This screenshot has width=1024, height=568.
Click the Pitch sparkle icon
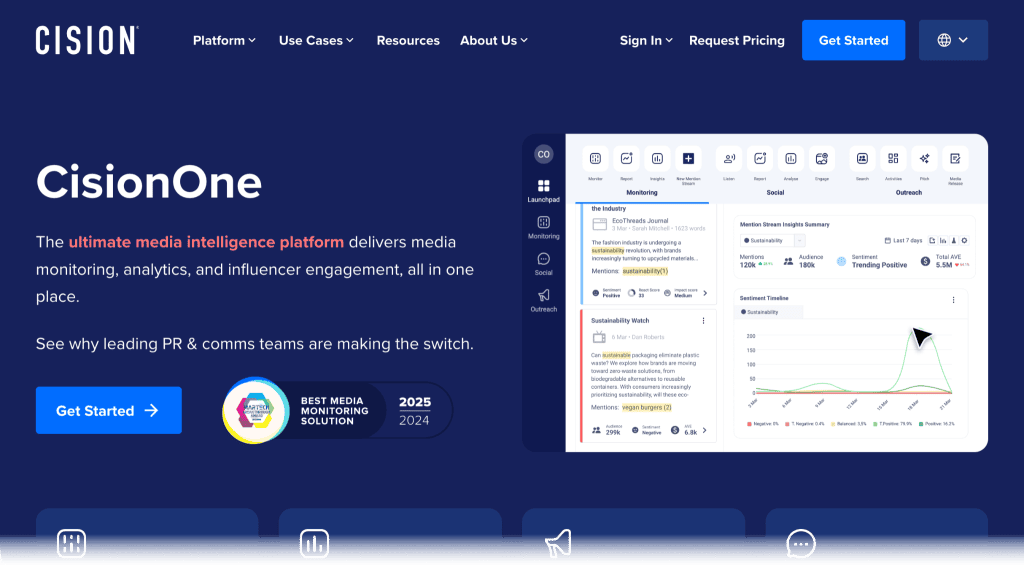924,159
